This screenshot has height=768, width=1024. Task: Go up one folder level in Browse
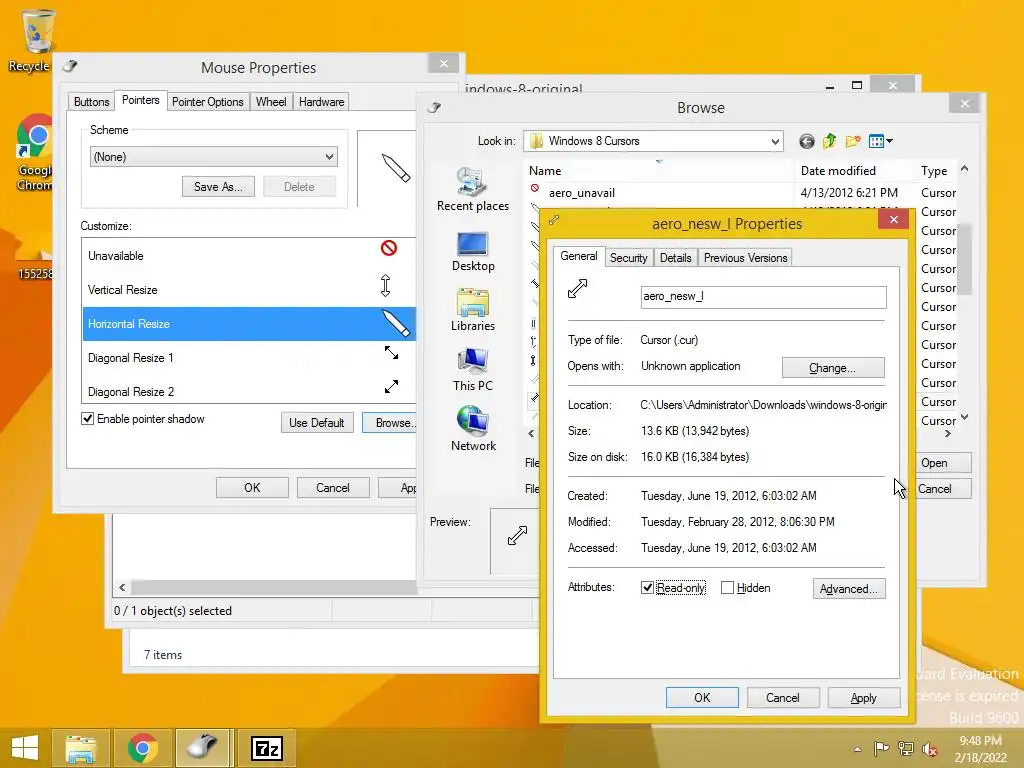(829, 141)
